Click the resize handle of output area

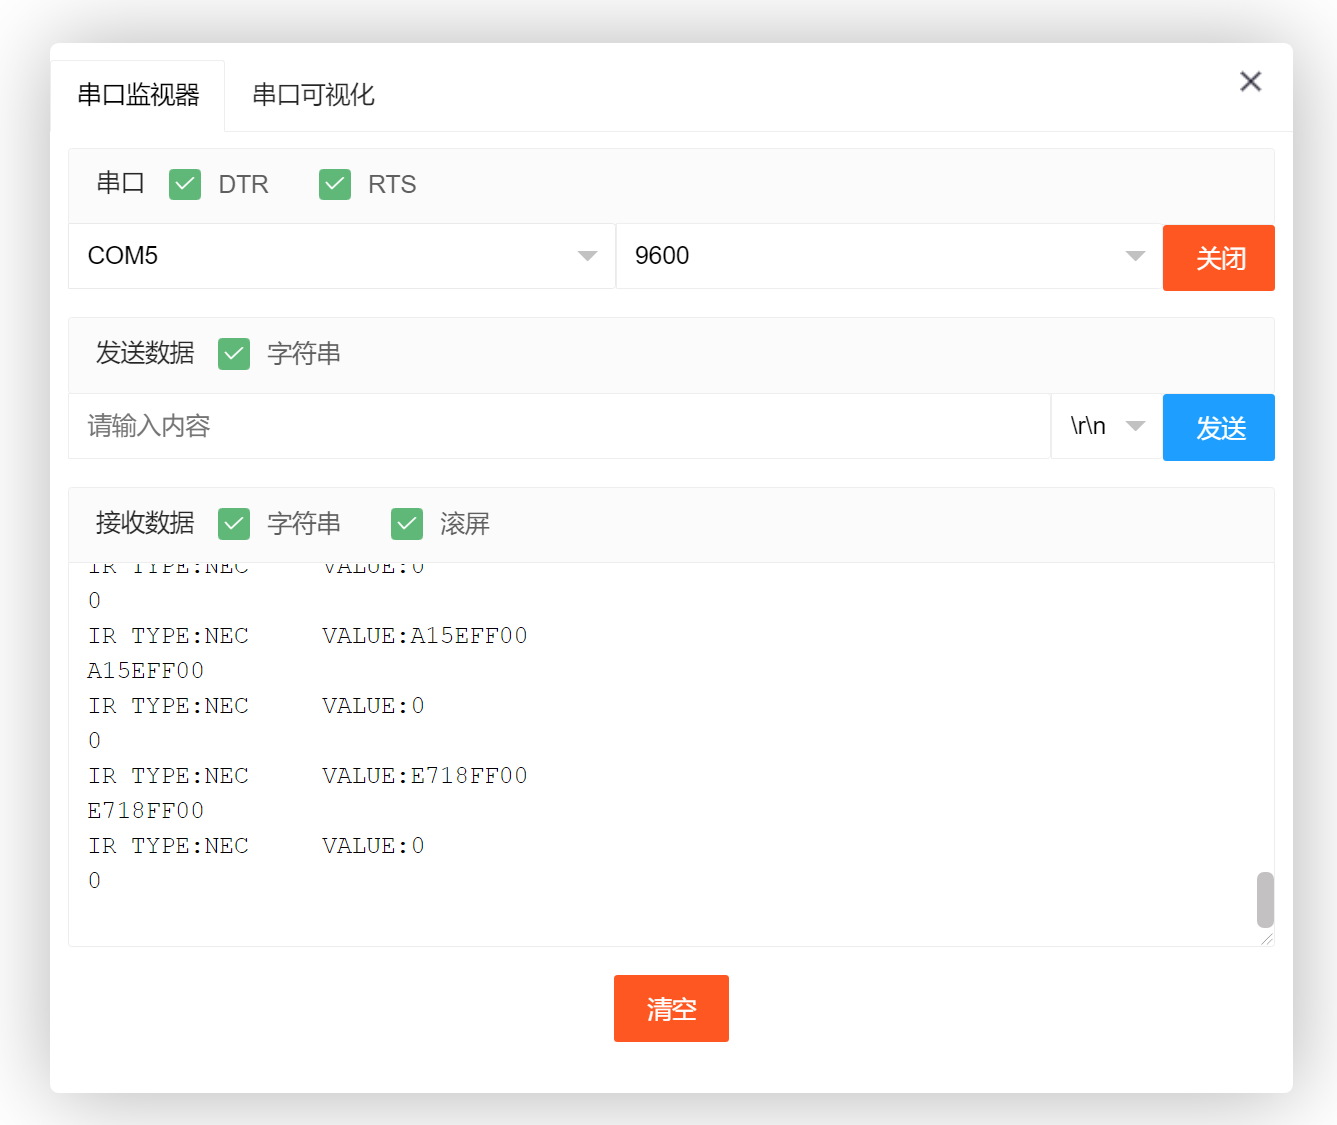(1266, 938)
